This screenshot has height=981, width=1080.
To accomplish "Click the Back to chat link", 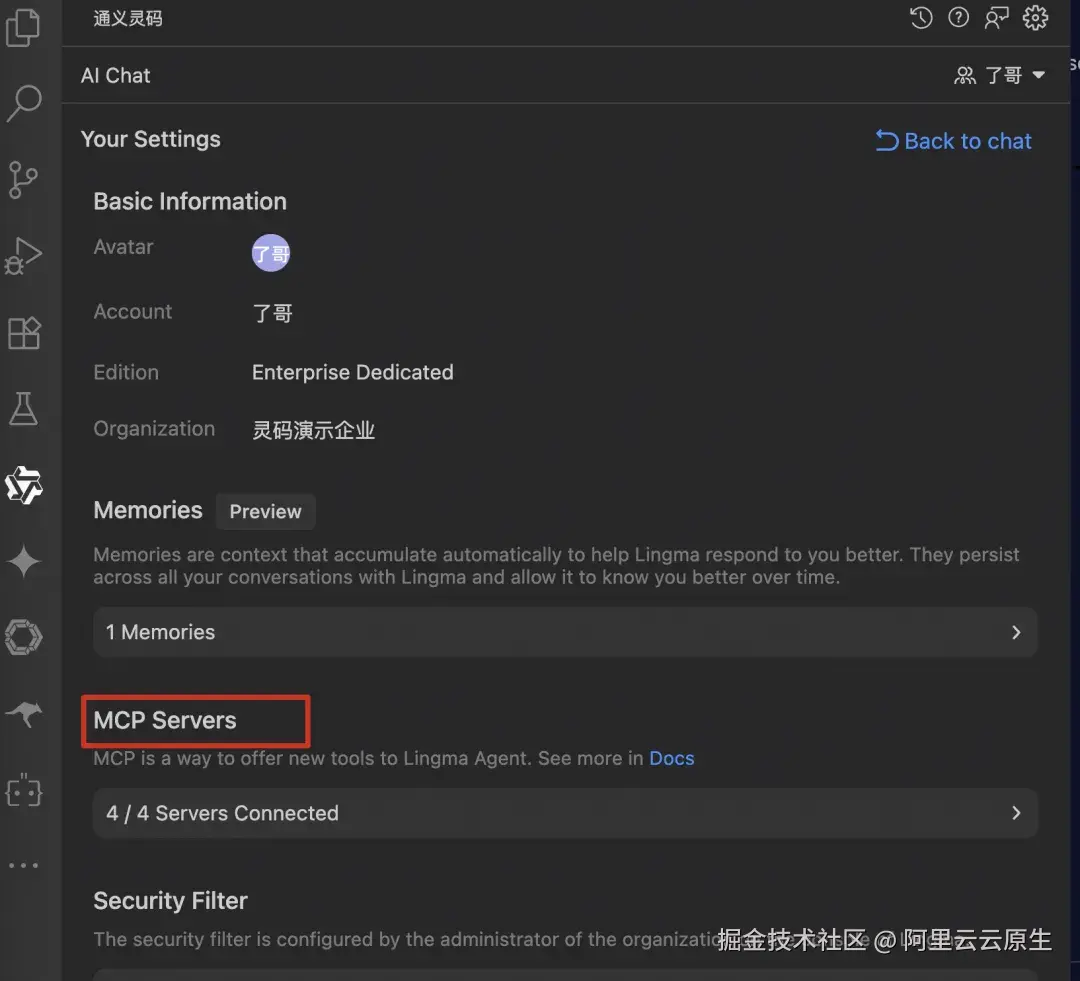I will 953,141.
